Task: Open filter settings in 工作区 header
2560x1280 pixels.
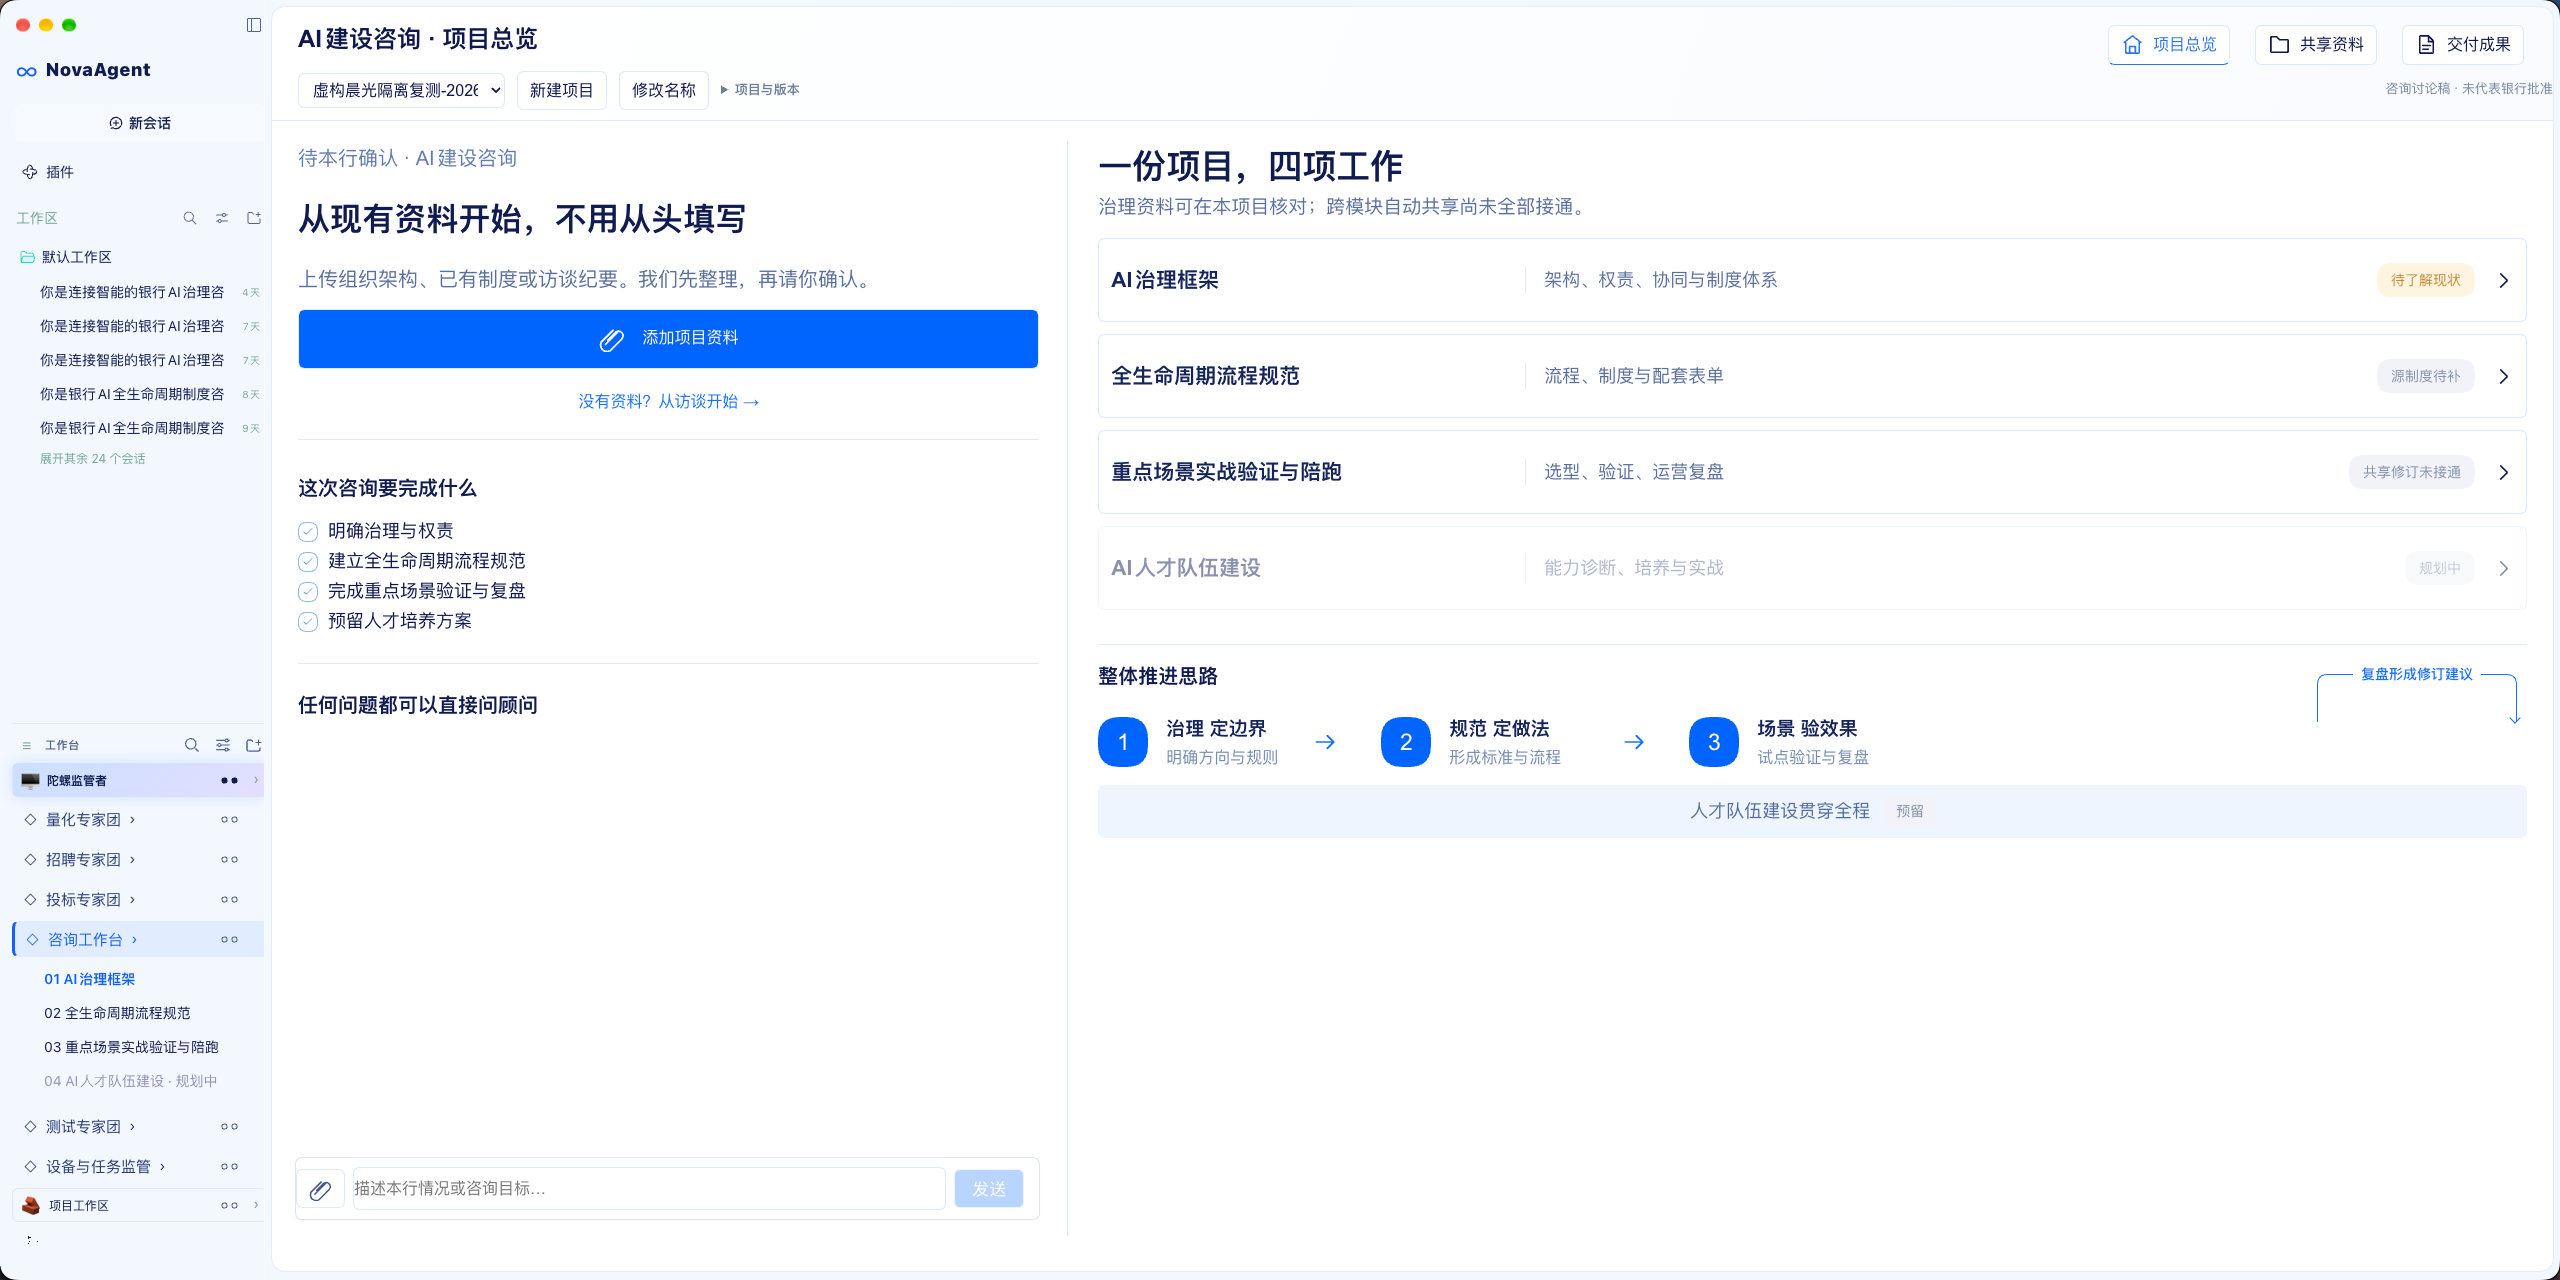Action: [222, 218]
